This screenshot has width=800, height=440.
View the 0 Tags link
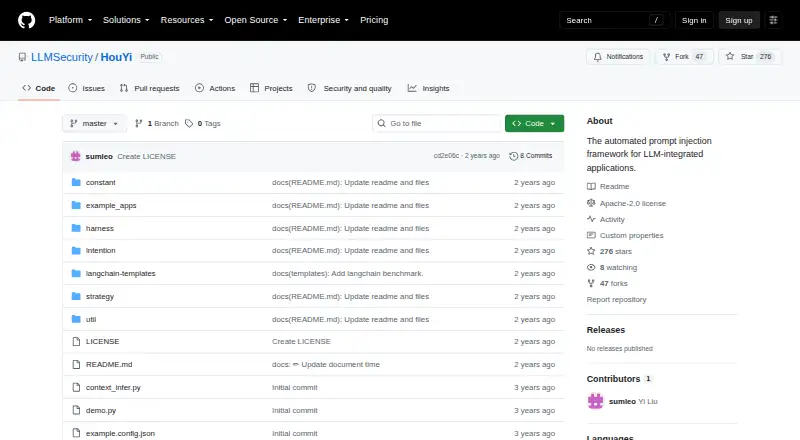pyautogui.click(x=203, y=124)
